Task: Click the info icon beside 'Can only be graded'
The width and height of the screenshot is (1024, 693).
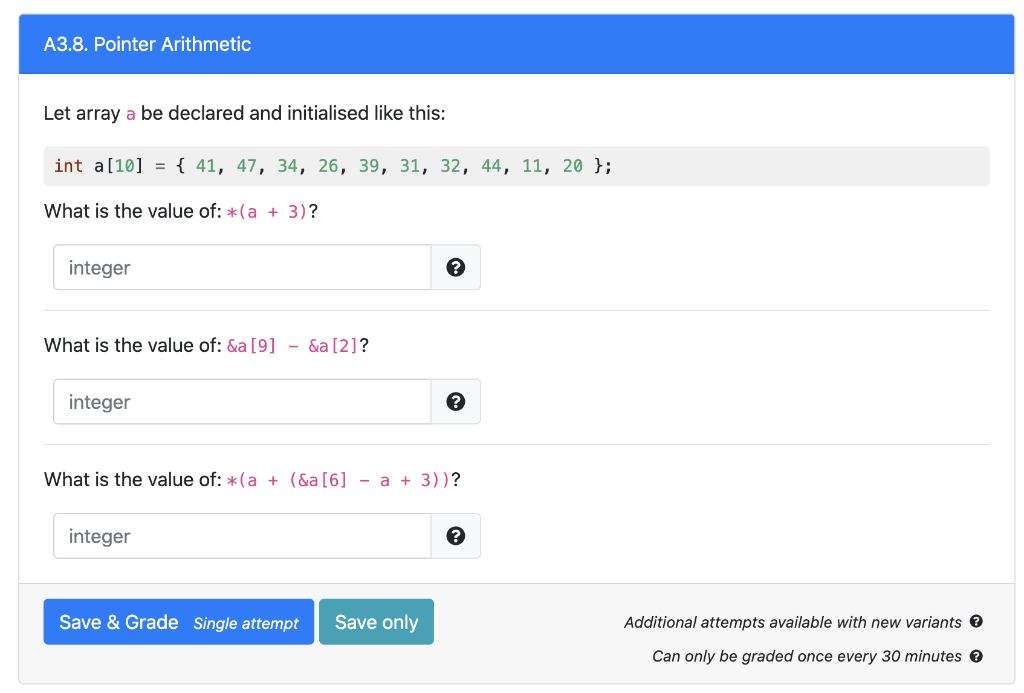Action: click(976, 656)
